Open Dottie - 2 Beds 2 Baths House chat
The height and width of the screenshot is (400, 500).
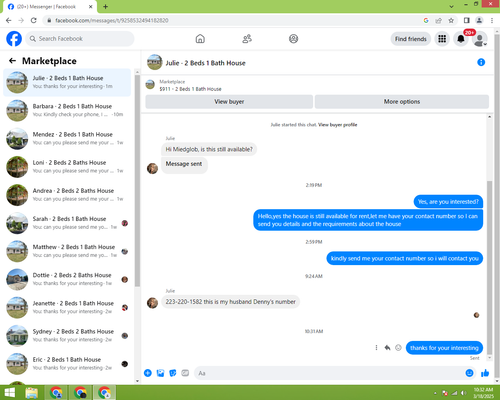click(x=67, y=279)
